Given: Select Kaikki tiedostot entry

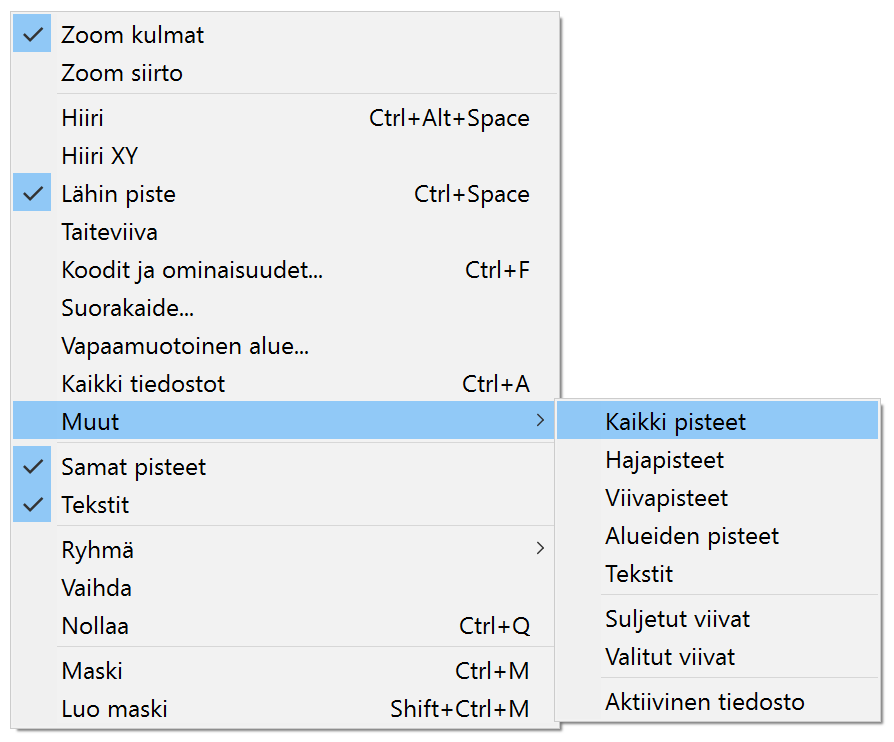Looking at the screenshot, I should click(x=143, y=384).
